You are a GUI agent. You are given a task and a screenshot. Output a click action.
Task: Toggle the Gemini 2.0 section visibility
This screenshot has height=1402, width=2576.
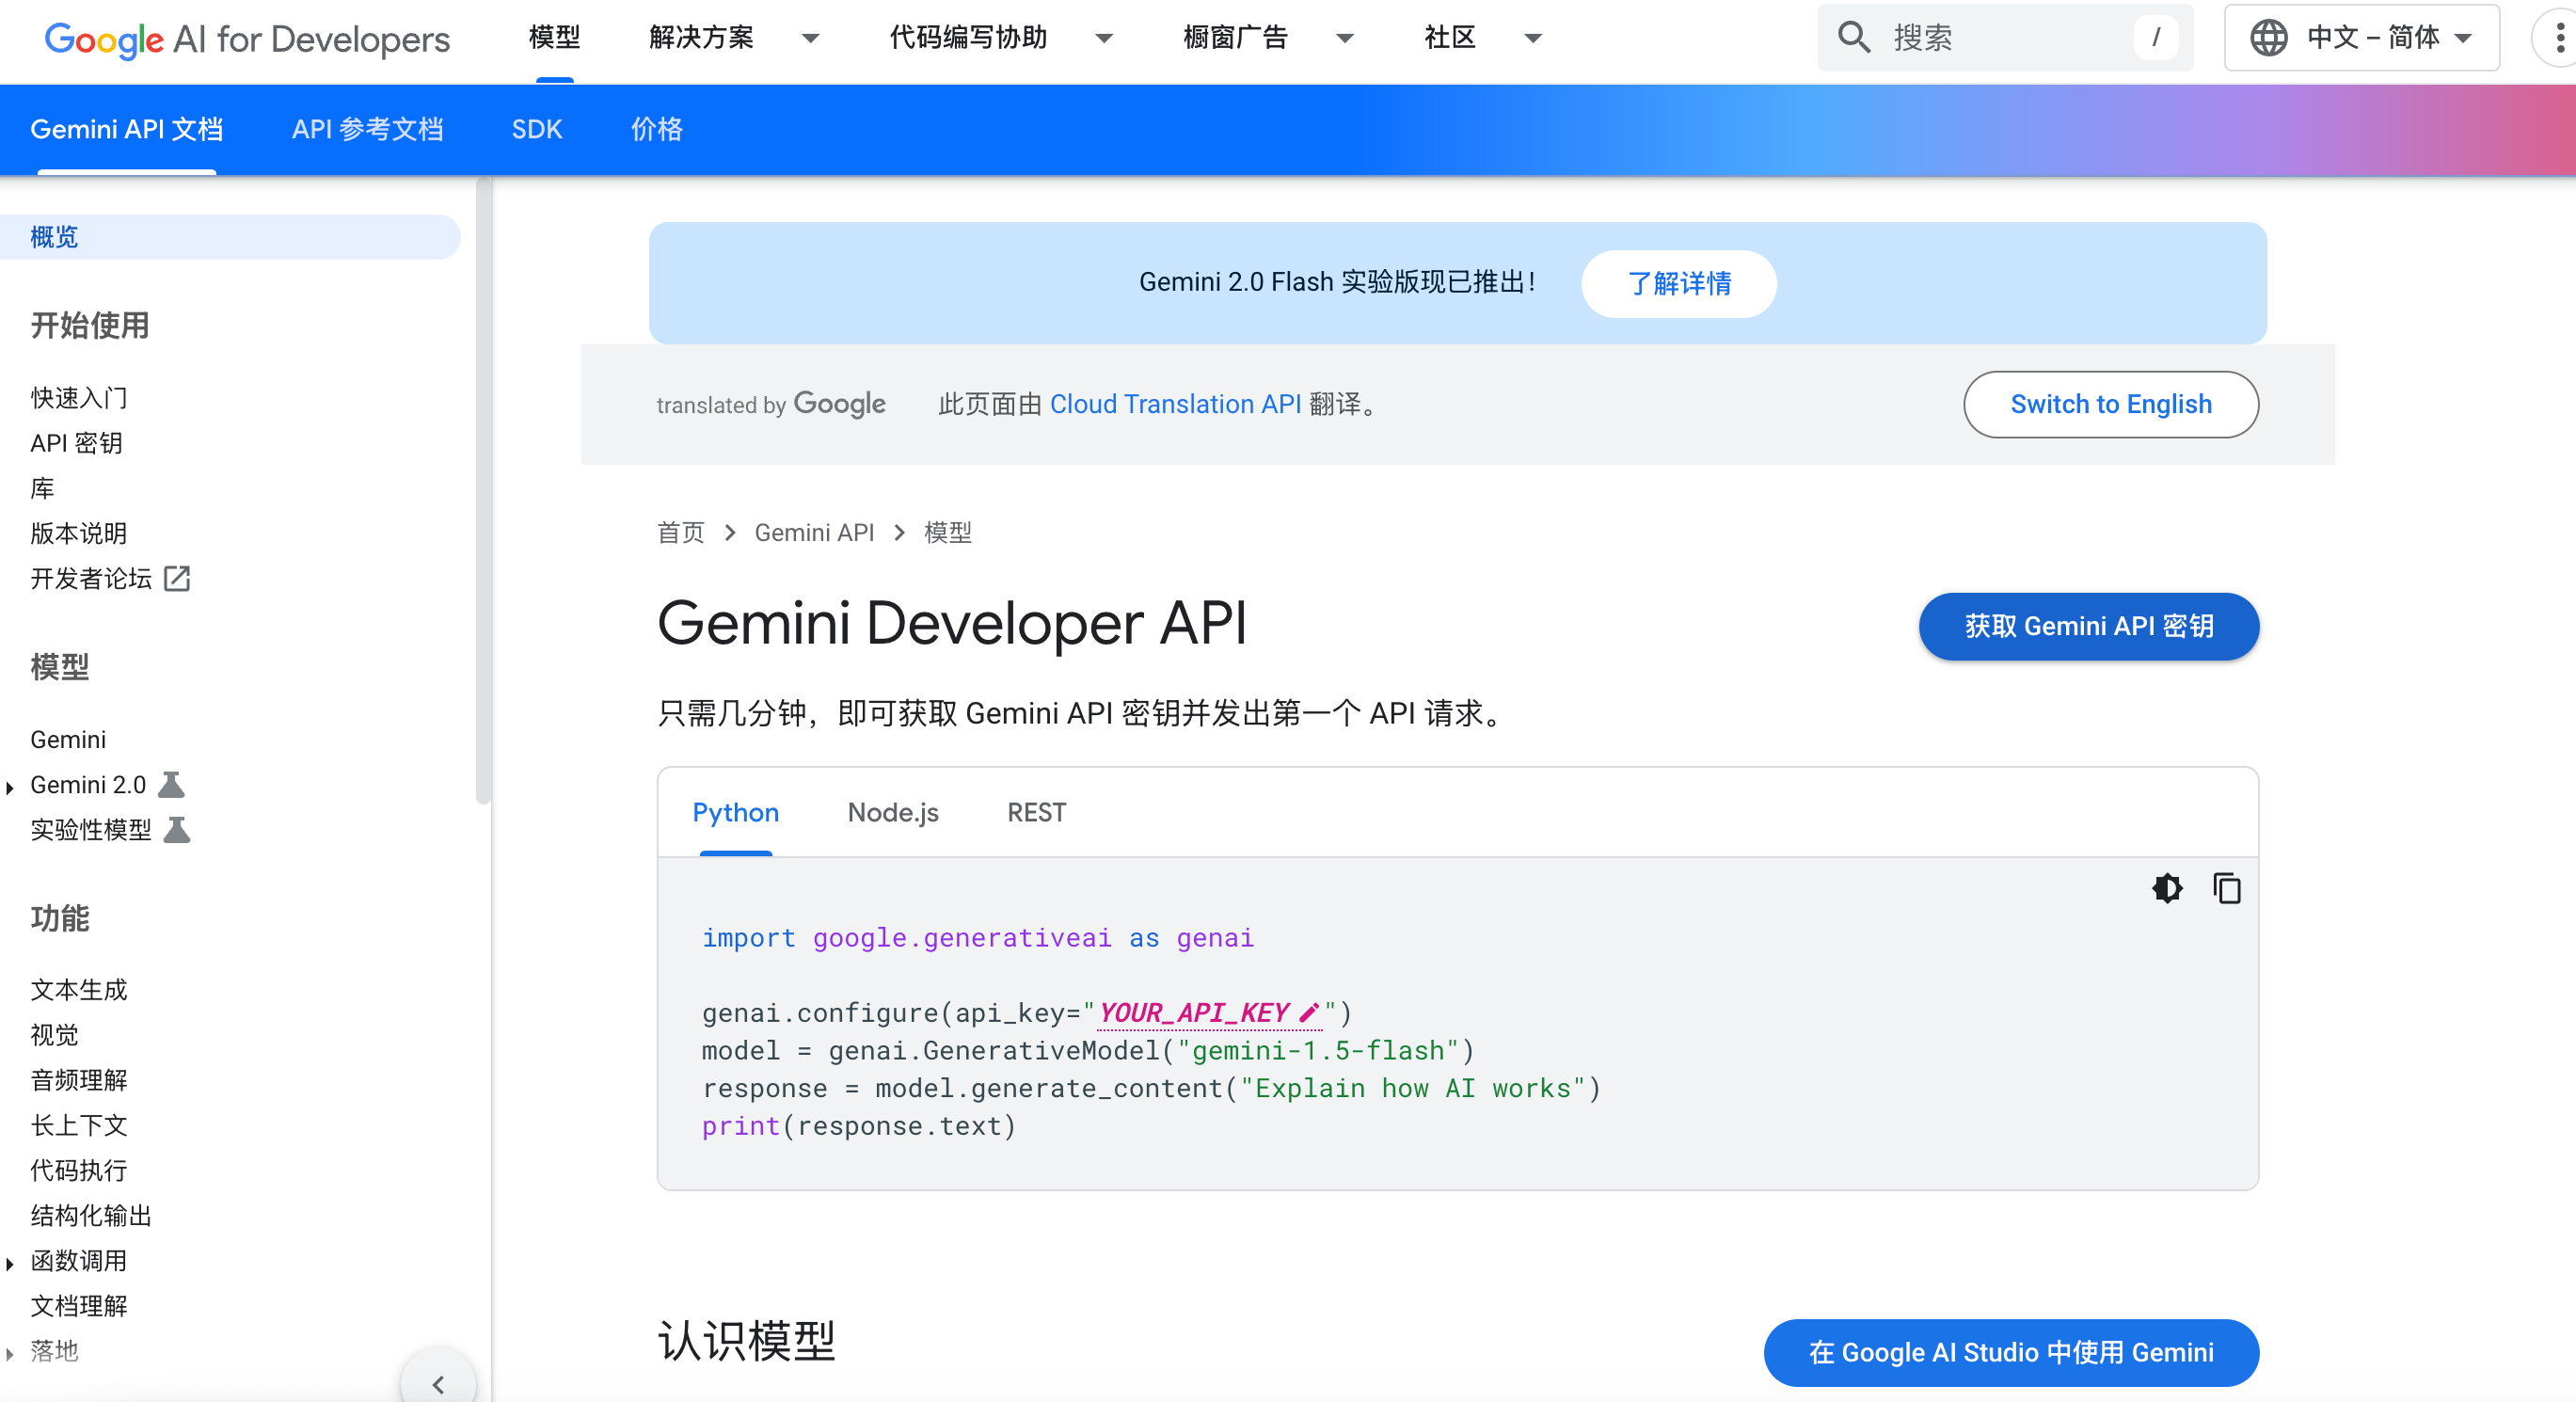(14, 784)
